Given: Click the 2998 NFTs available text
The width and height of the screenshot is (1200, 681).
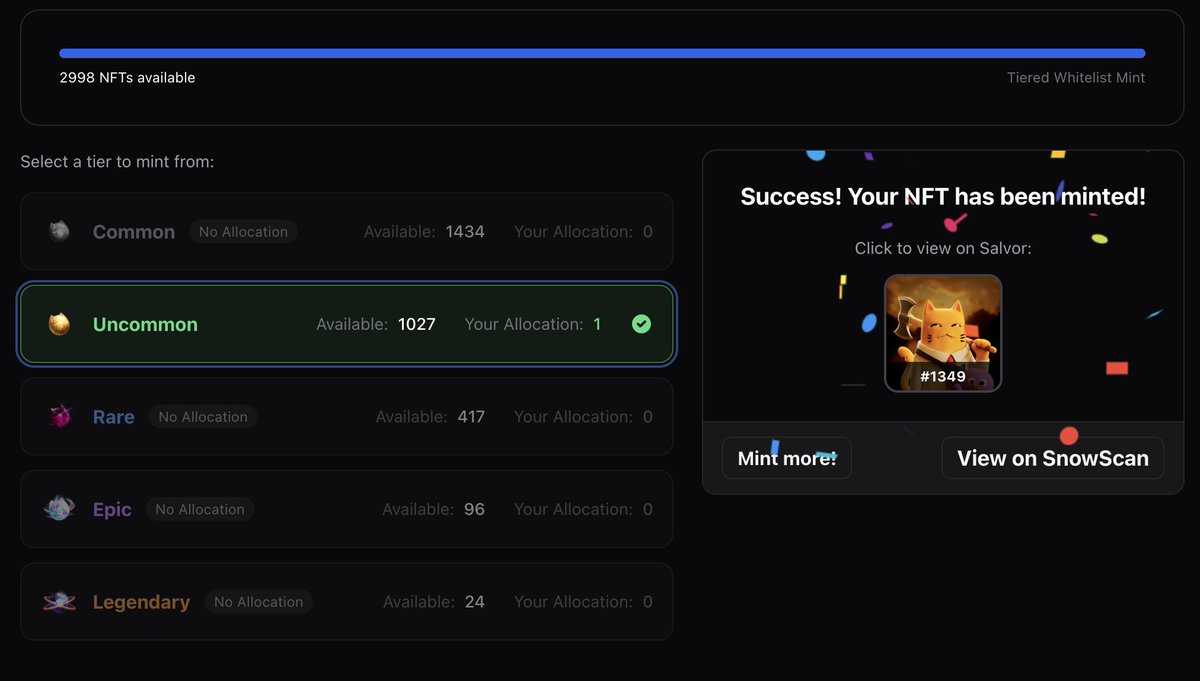Looking at the screenshot, I should [127, 77].
